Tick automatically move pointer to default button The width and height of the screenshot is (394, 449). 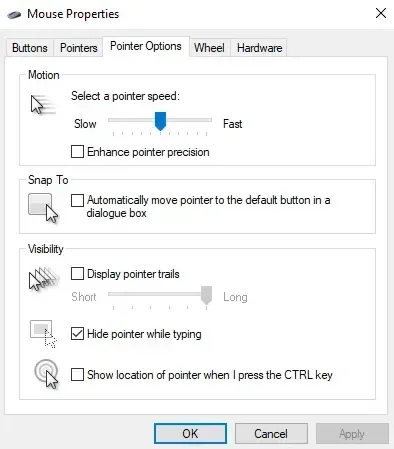tap(77, 200)
